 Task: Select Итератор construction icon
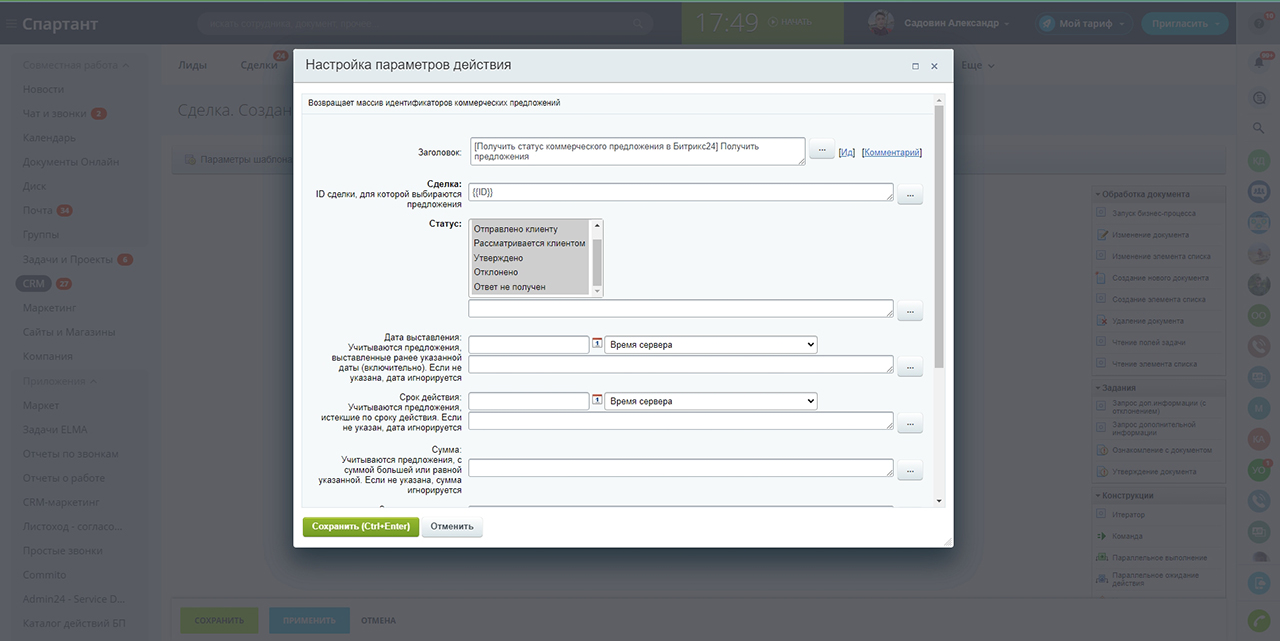pyautogui.click(x=1101, y=515)
